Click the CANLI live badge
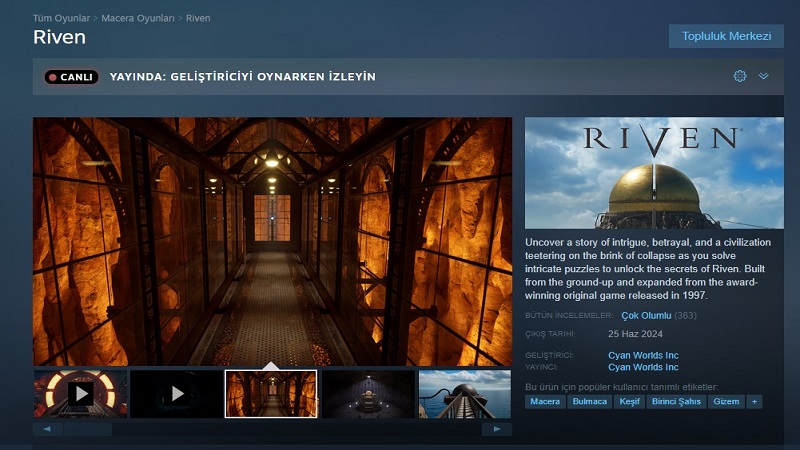800x450 pixels. pyautogui.click(x=71, y=77)
